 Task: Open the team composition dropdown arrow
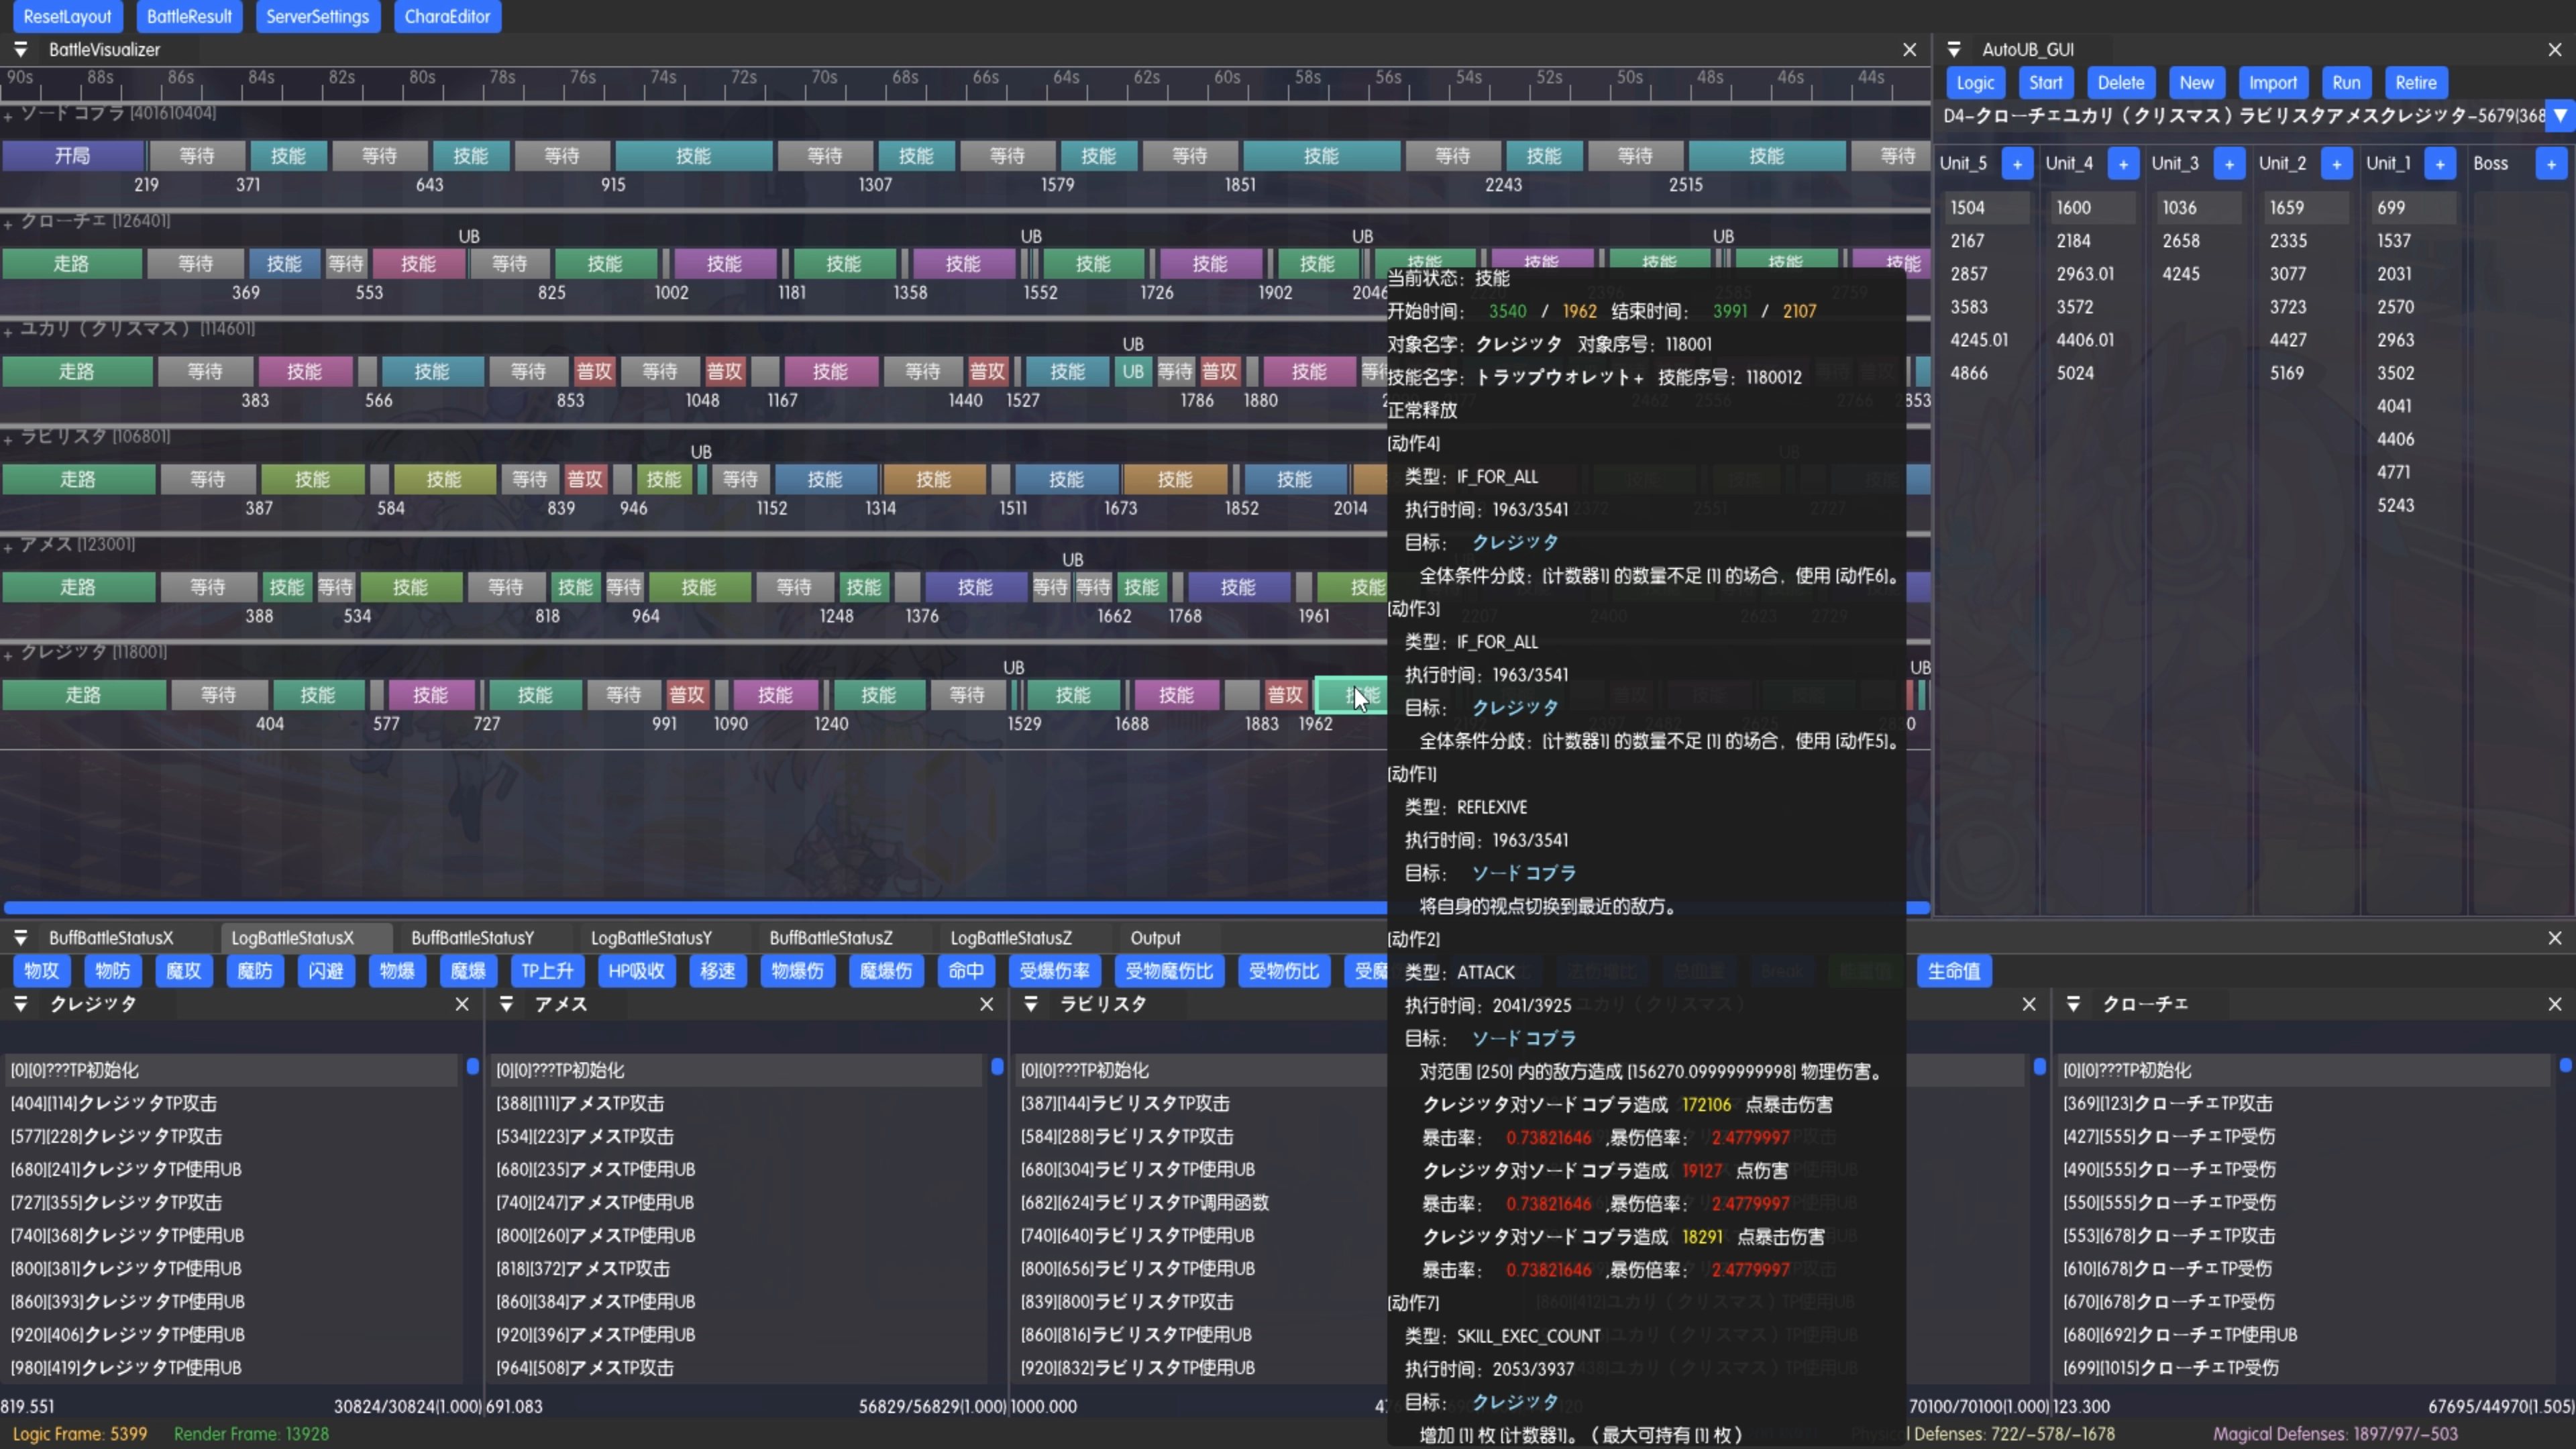coord(2560,116)
